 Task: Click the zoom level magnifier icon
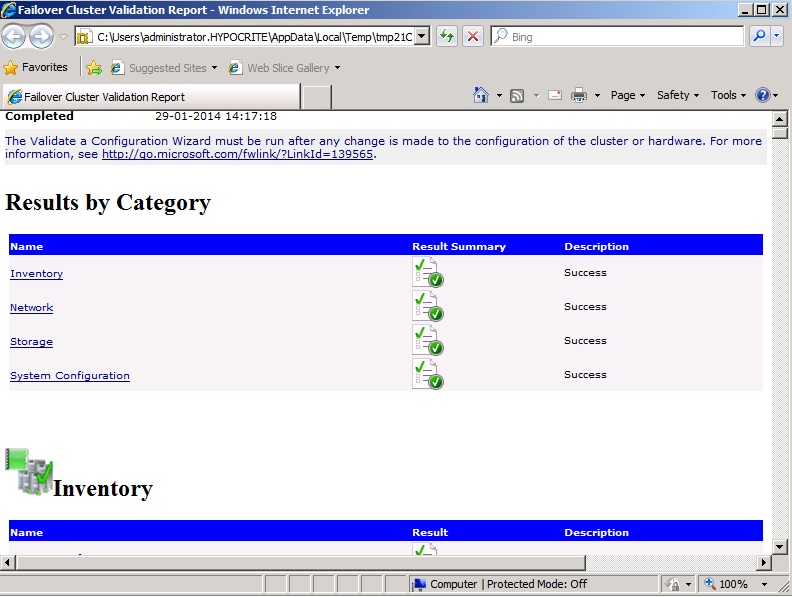(710, 584)
